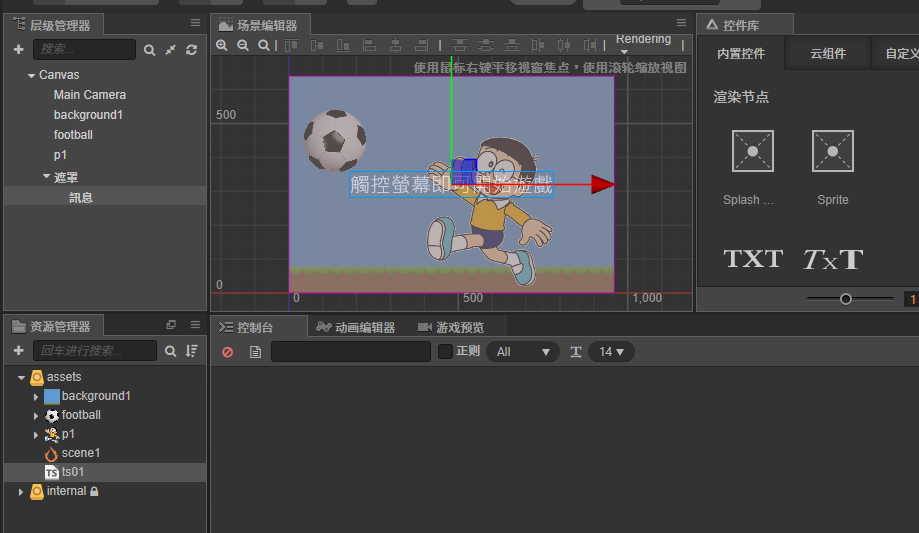The width and height of the screenshot is (919, 533).
Task: Align selected nodes to left edge
Action: coord(369,45)
